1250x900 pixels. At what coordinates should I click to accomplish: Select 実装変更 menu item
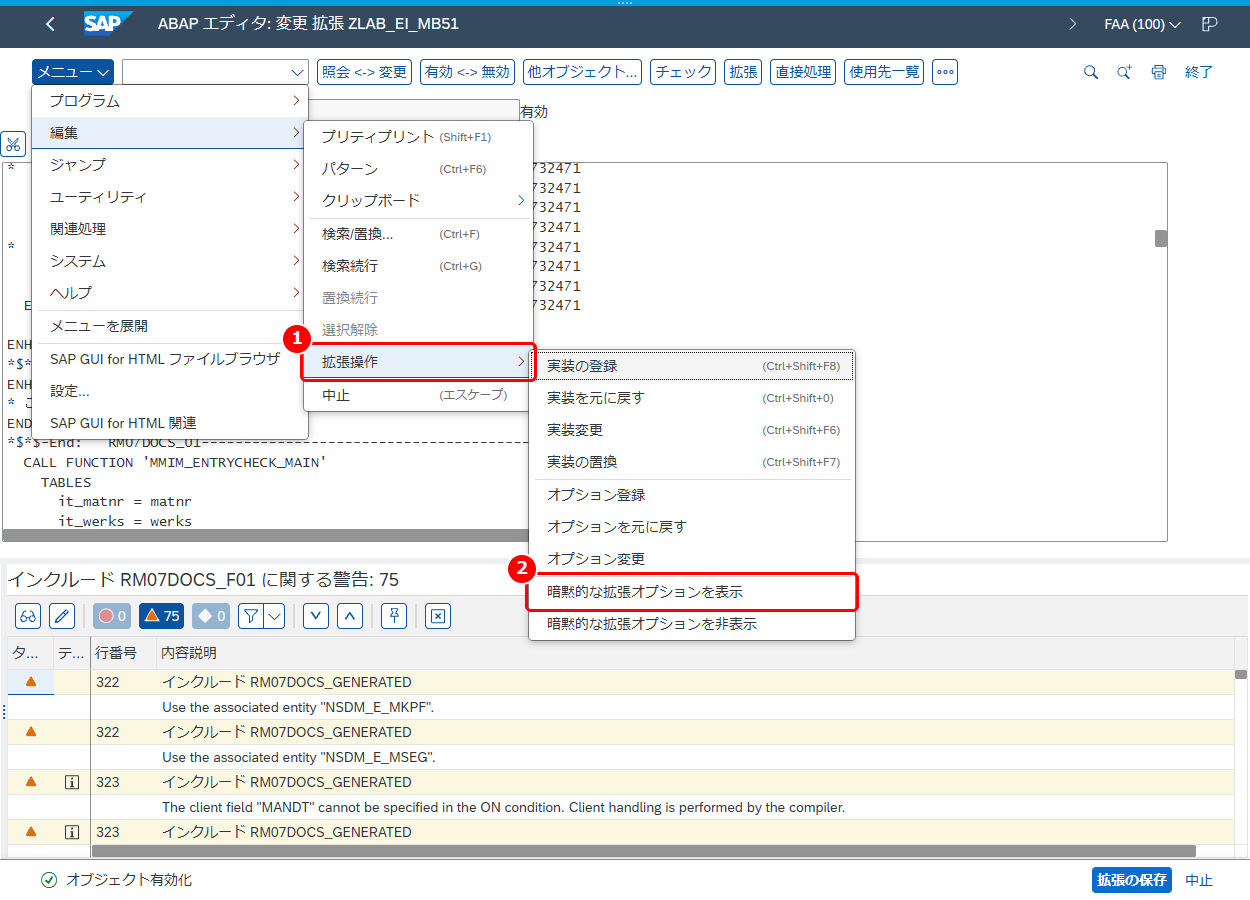[692, 430]
